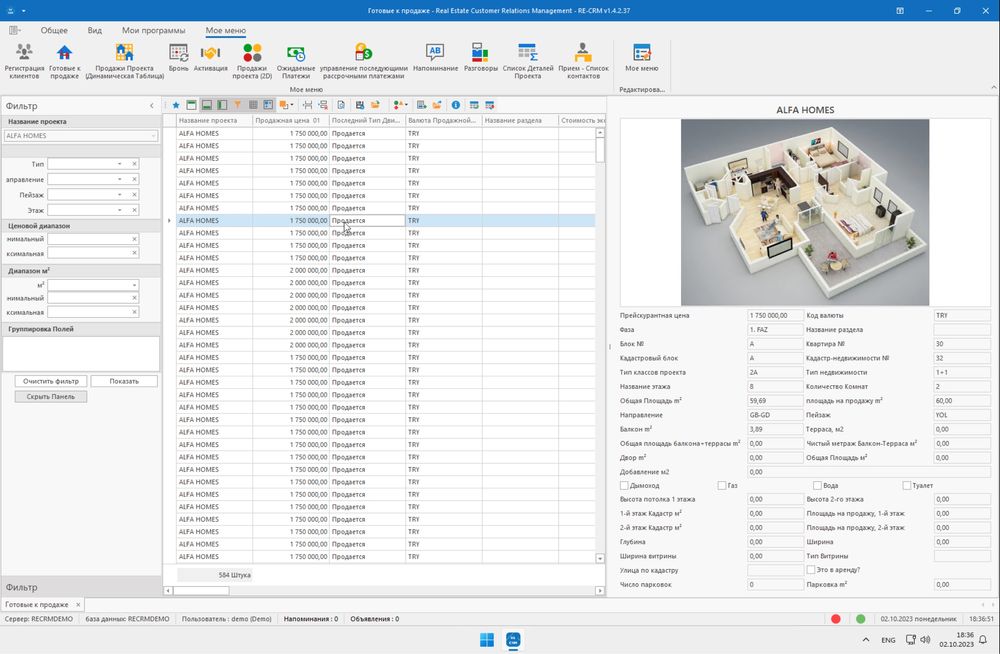Expand the Тип filter dropdown
The image size is (1000, 654).
click(119, 164)
